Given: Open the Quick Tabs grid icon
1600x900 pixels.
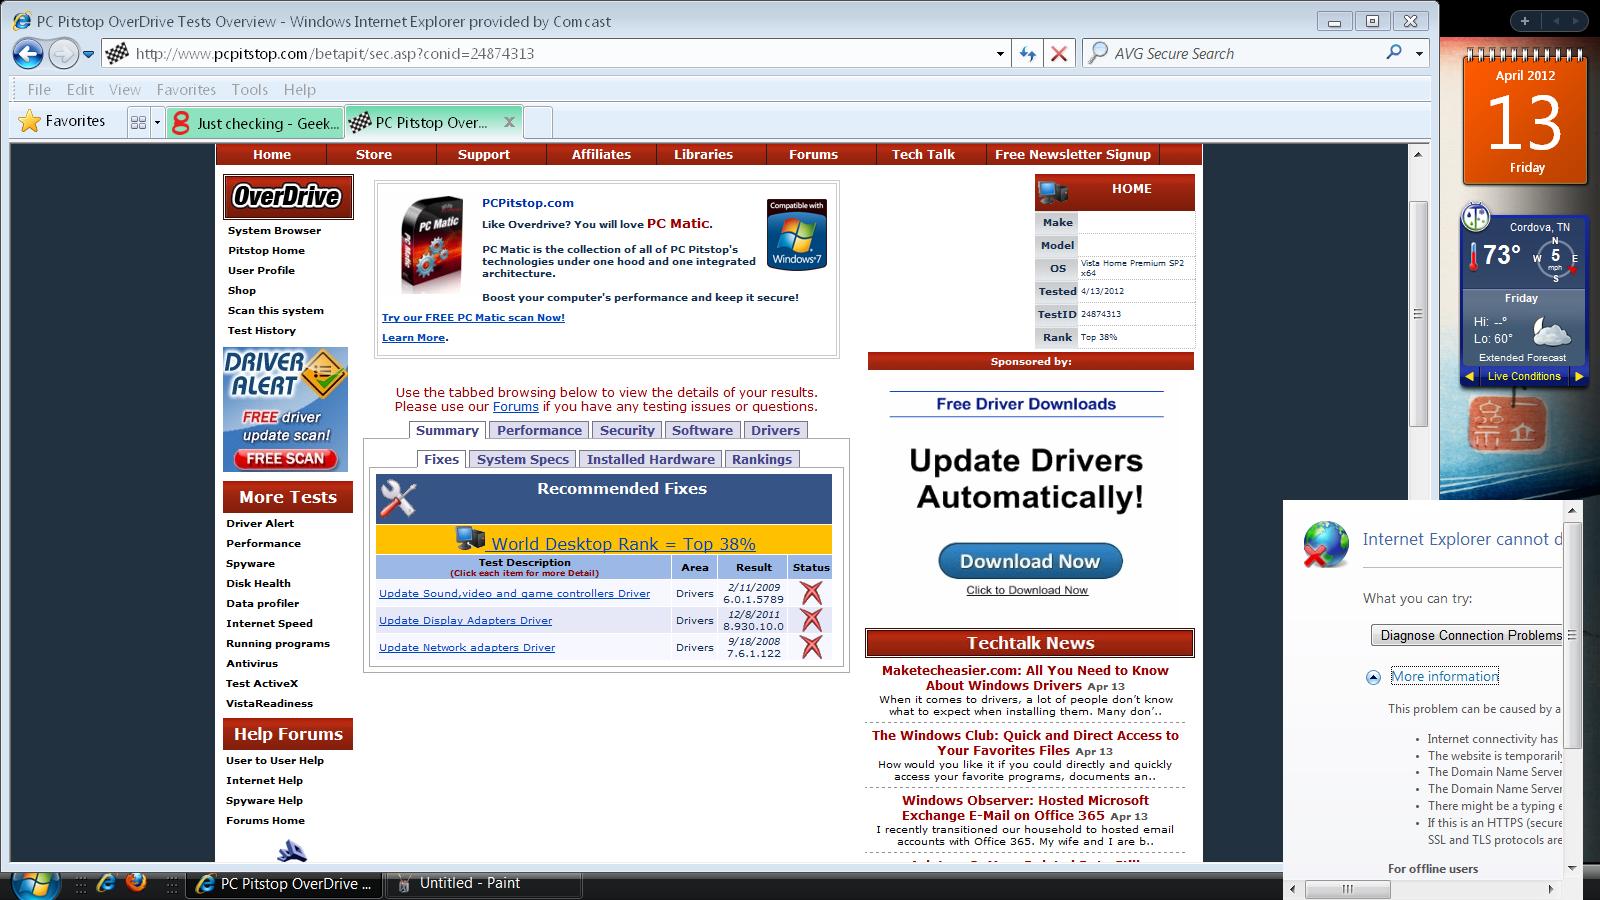Looking at the screenshot, I should click(138, 122).
